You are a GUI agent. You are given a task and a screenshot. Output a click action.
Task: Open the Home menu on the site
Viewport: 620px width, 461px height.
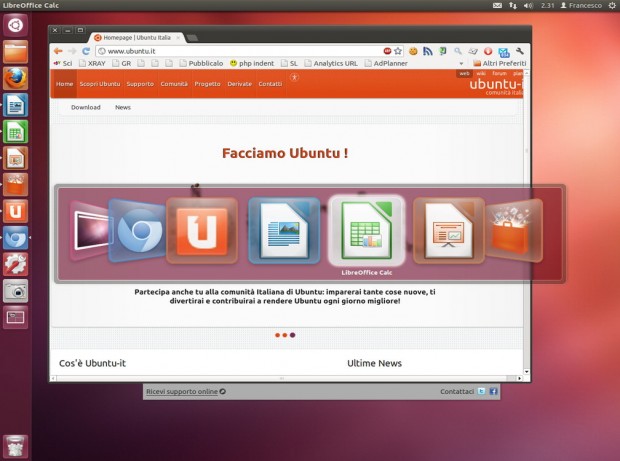[64, 84]
